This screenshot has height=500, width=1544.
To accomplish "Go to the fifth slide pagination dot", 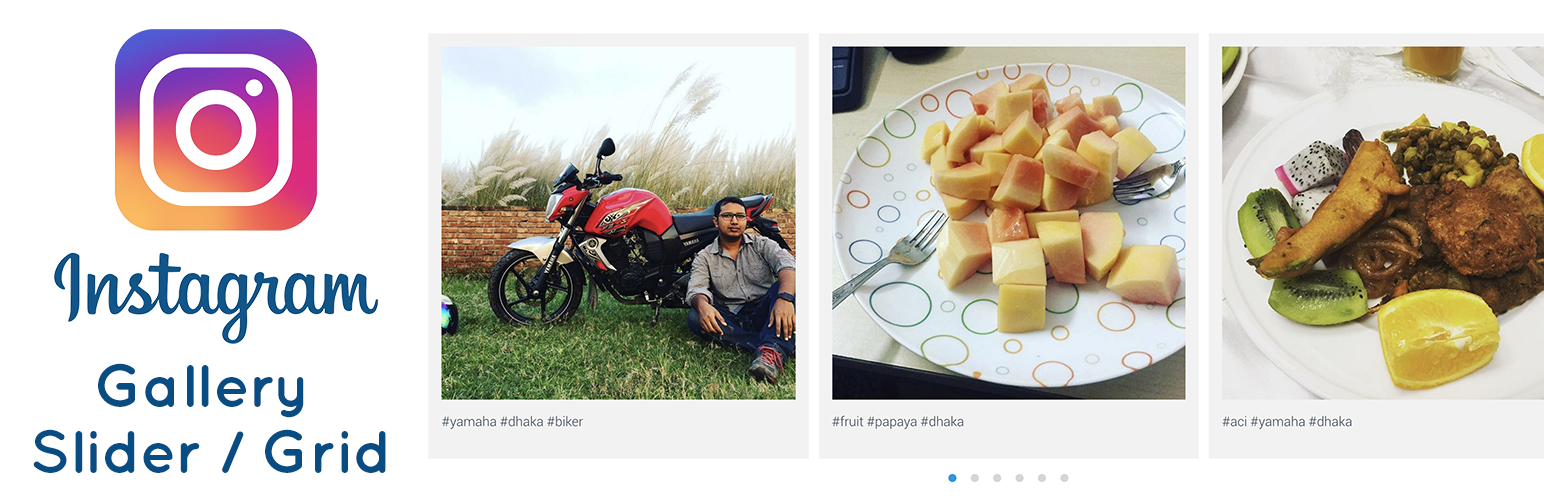I will (x=1042, y=478).
